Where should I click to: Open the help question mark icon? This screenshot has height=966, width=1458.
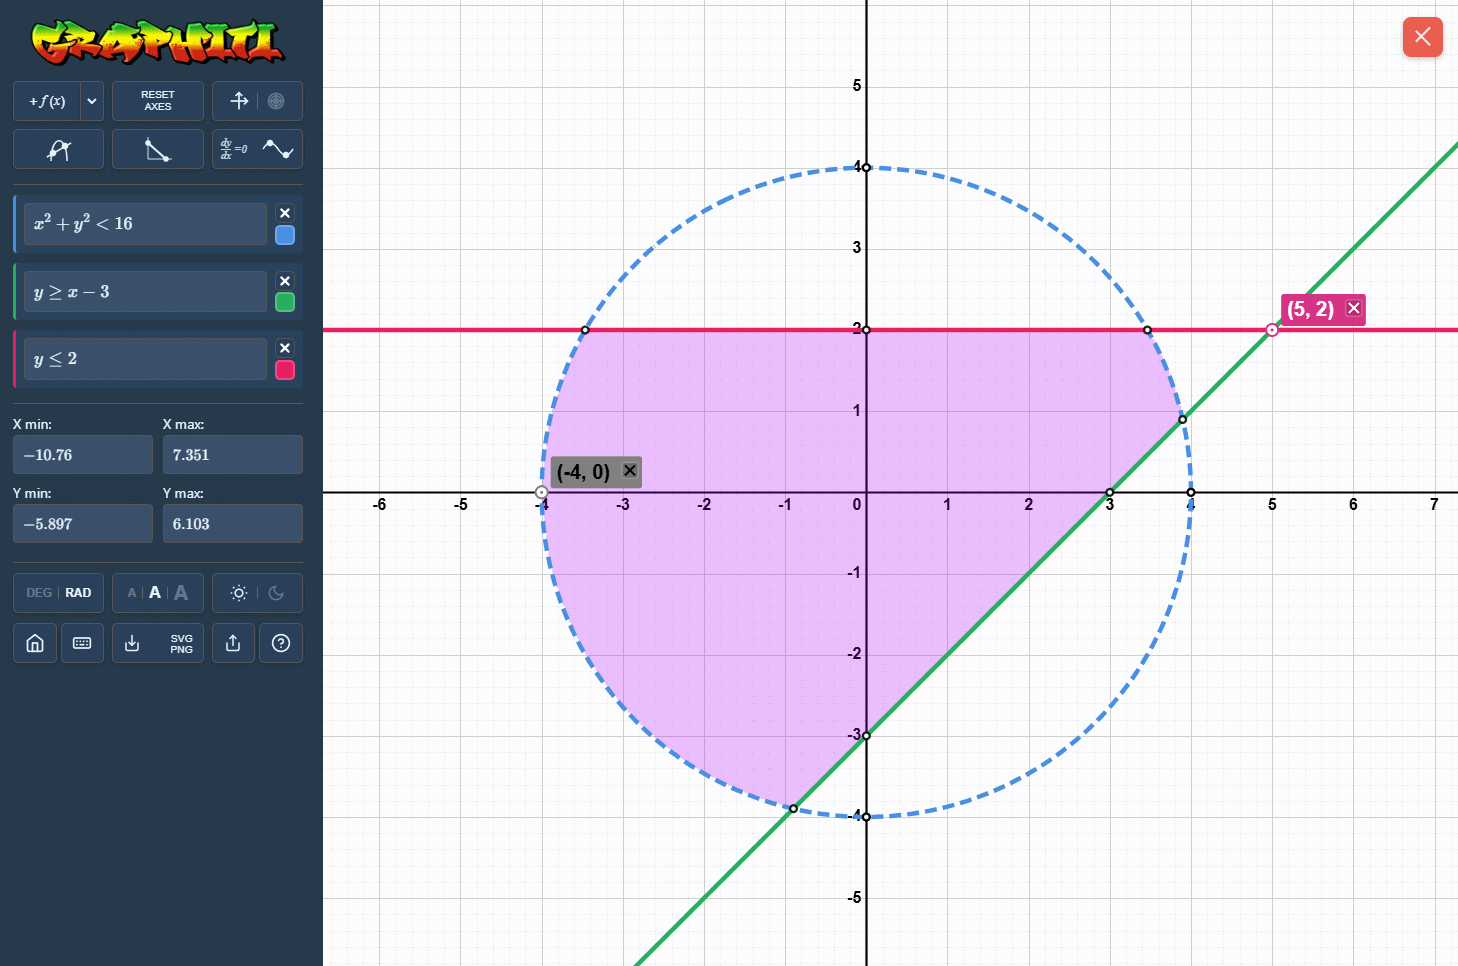point(281,643)
